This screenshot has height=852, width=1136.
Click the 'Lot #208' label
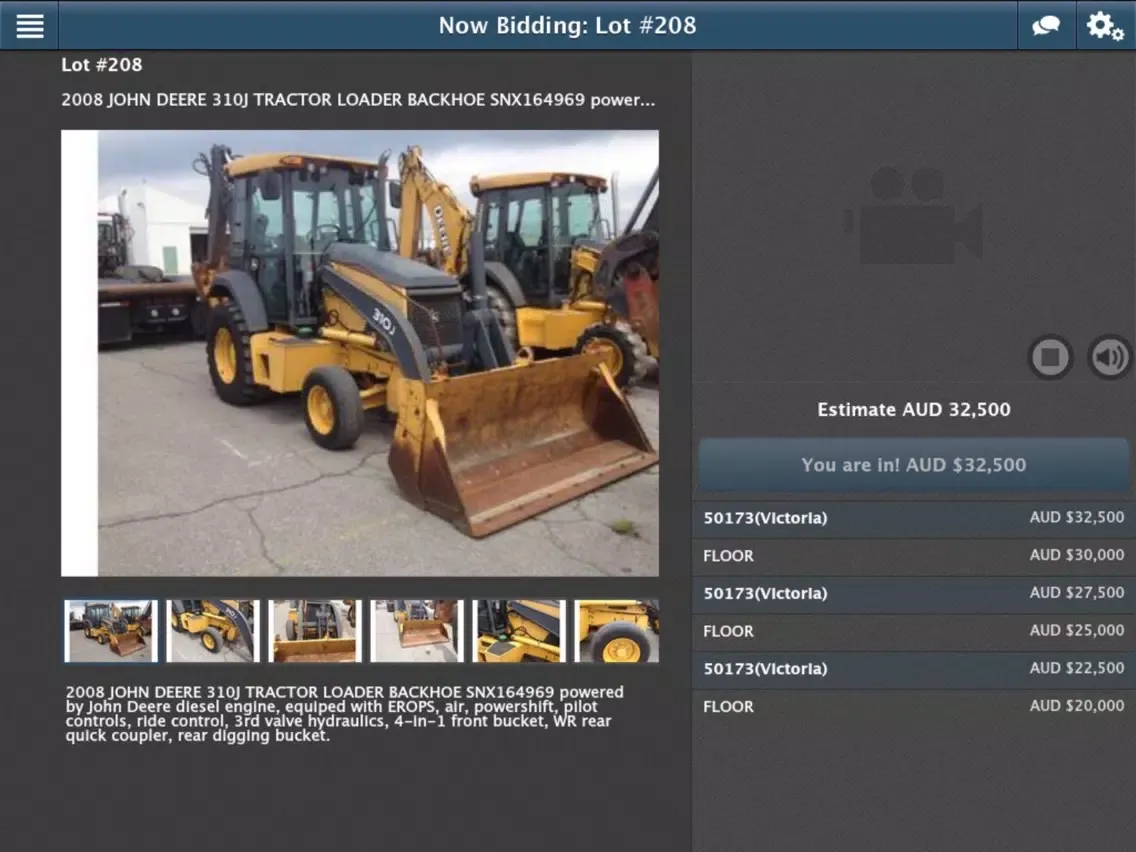[x=101, y=64]
